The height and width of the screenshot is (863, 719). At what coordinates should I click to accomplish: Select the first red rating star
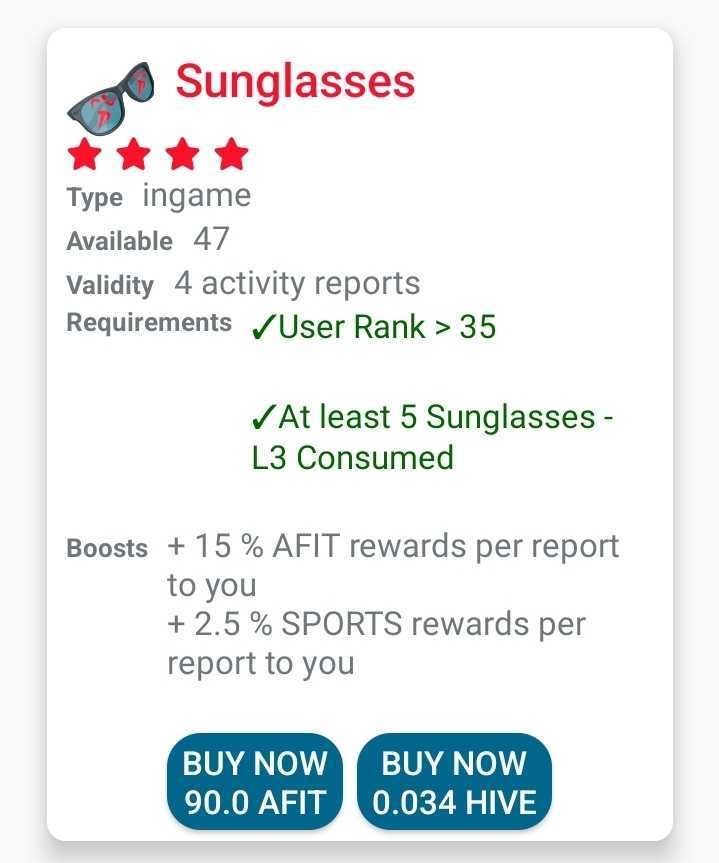(x=85, y=154)
